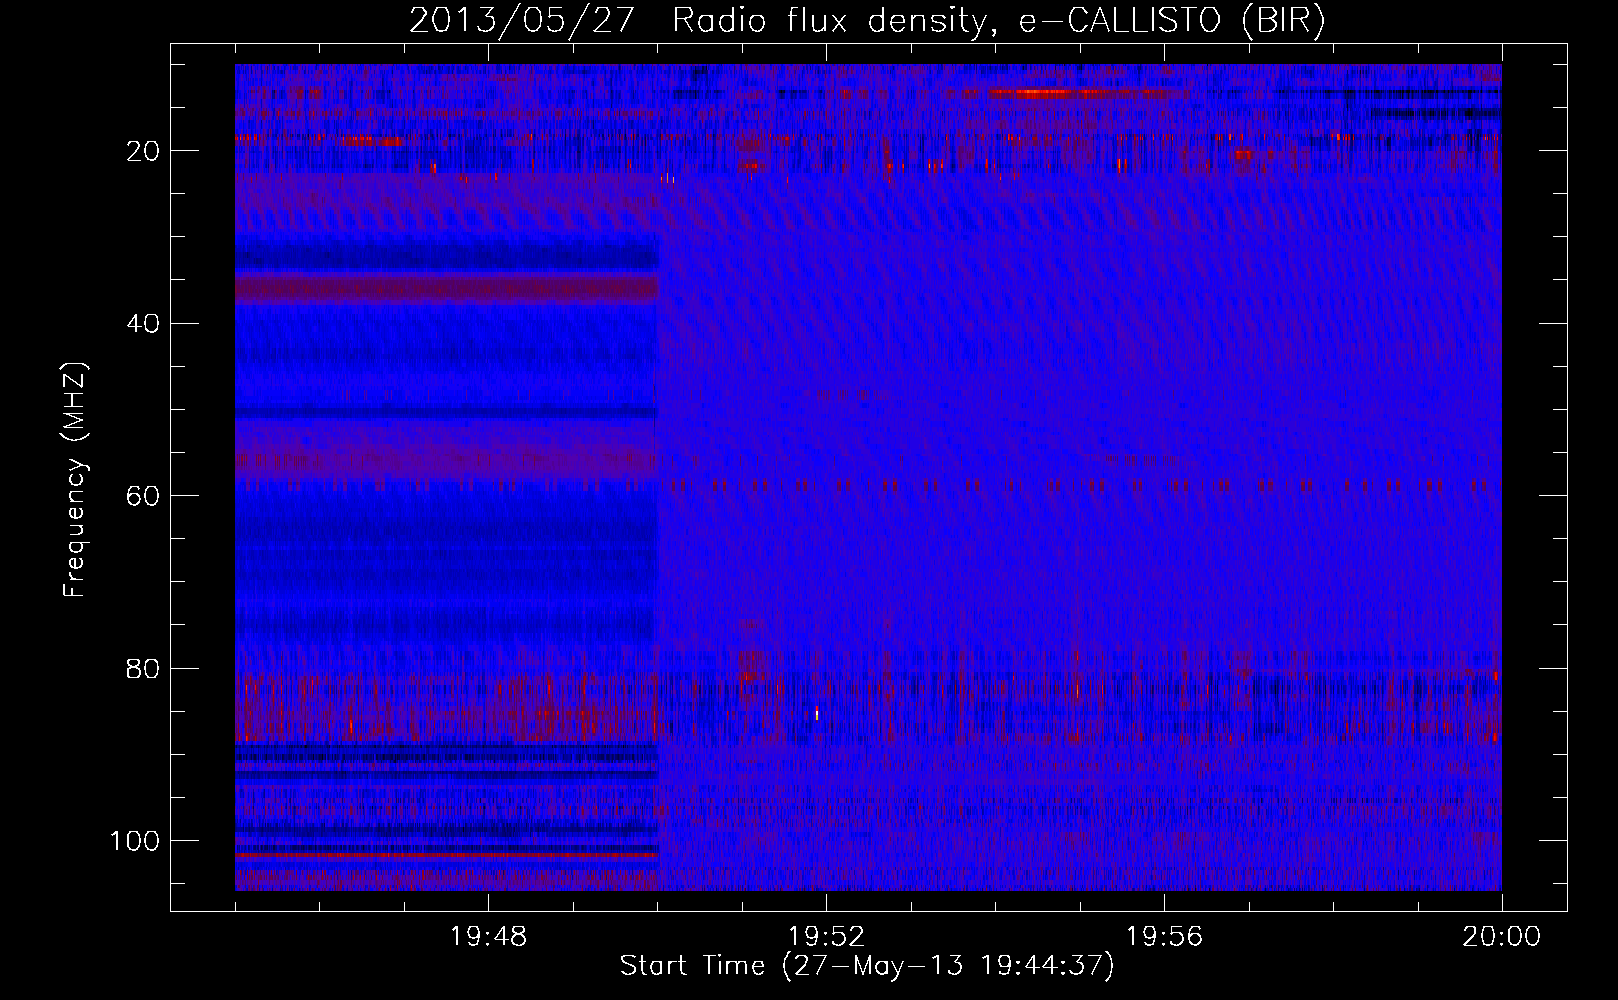The width and height of the screenshot is (1618, 1000).
Task: Click the 20:00 time tick label
Action: [1501, 937]
